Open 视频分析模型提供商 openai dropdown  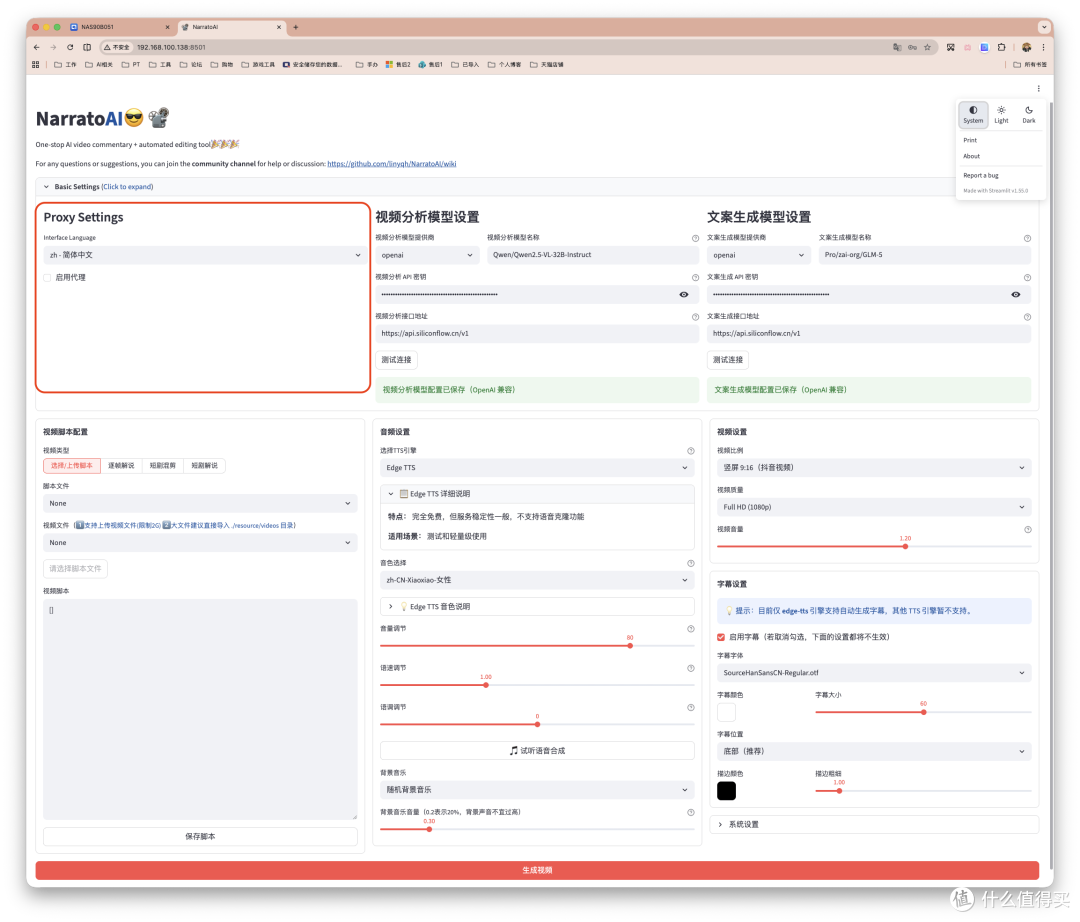point(427,255)
